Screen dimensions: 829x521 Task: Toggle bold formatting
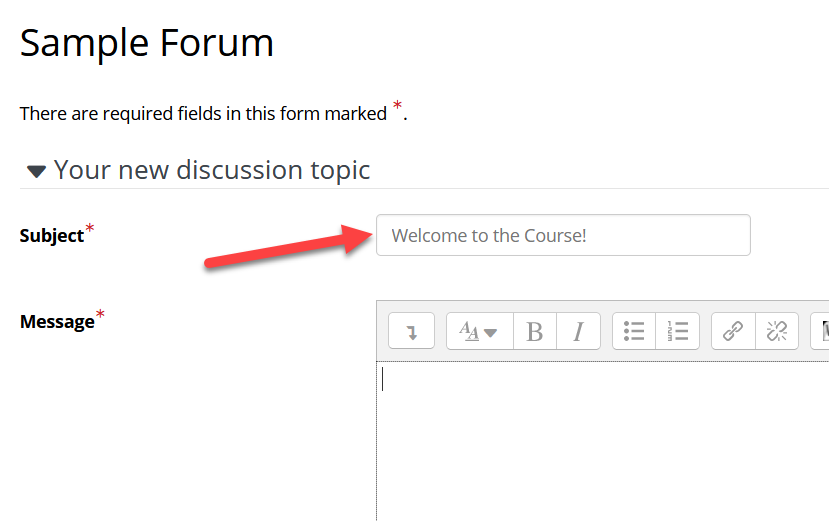click(535, 331)
